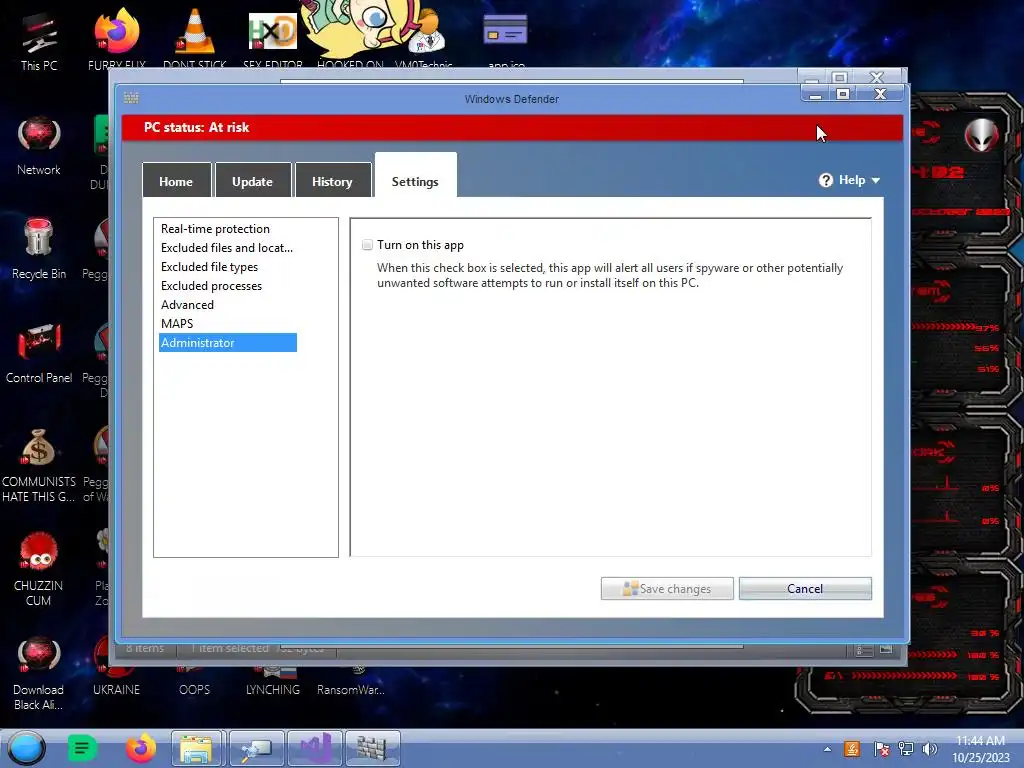The image size is (1024, 768).
Task: Expand the Help dropdown arrow
Action: [876, 180]
